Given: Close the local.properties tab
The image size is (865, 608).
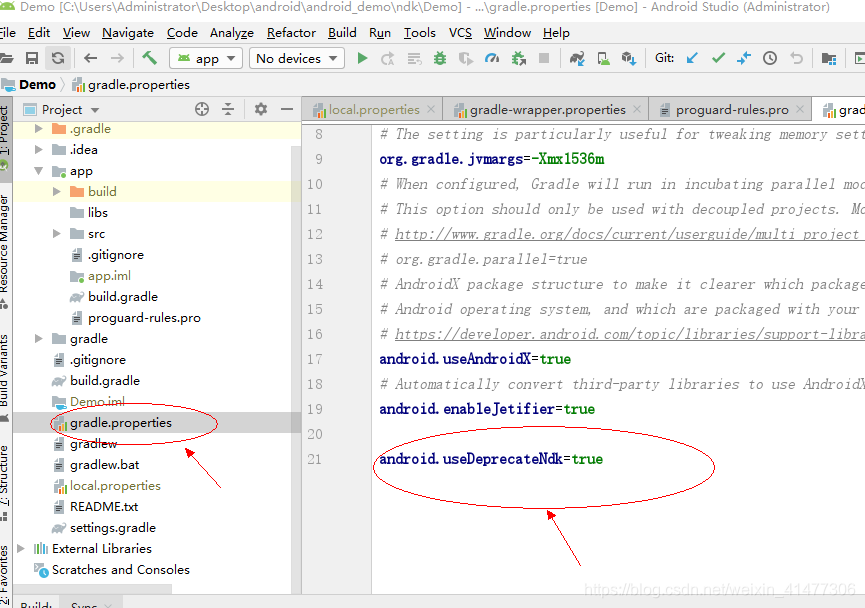Looking at the screenshot, I should (x=431, y=109).
